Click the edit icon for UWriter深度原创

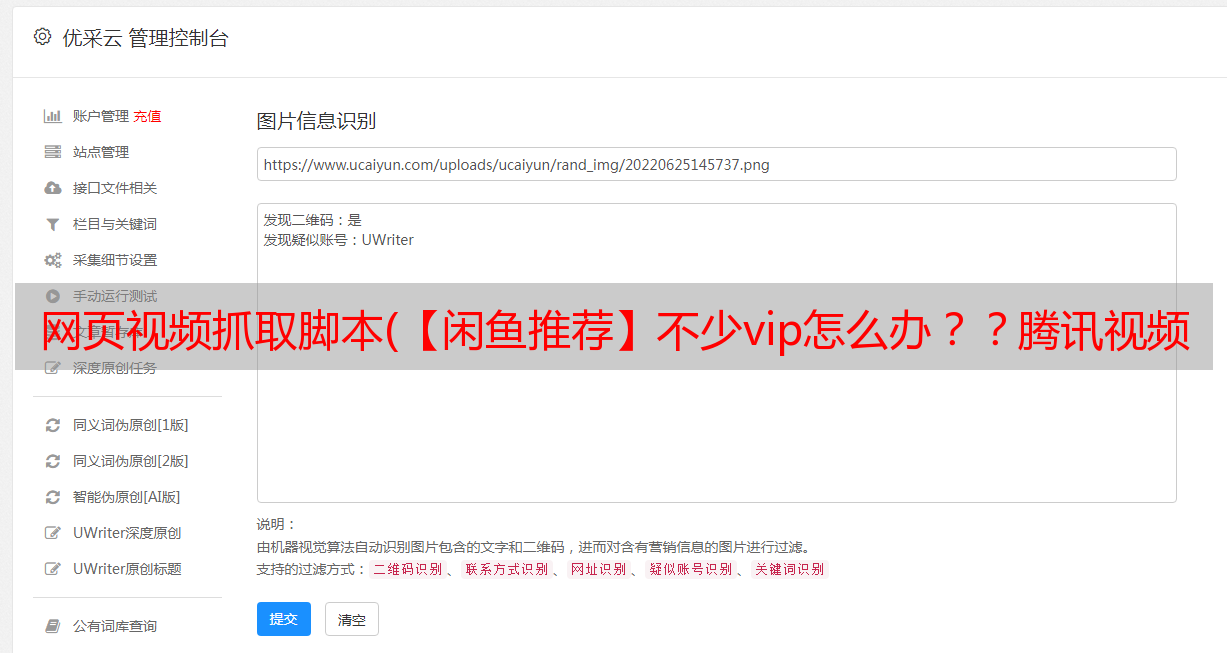coord(53,533)
